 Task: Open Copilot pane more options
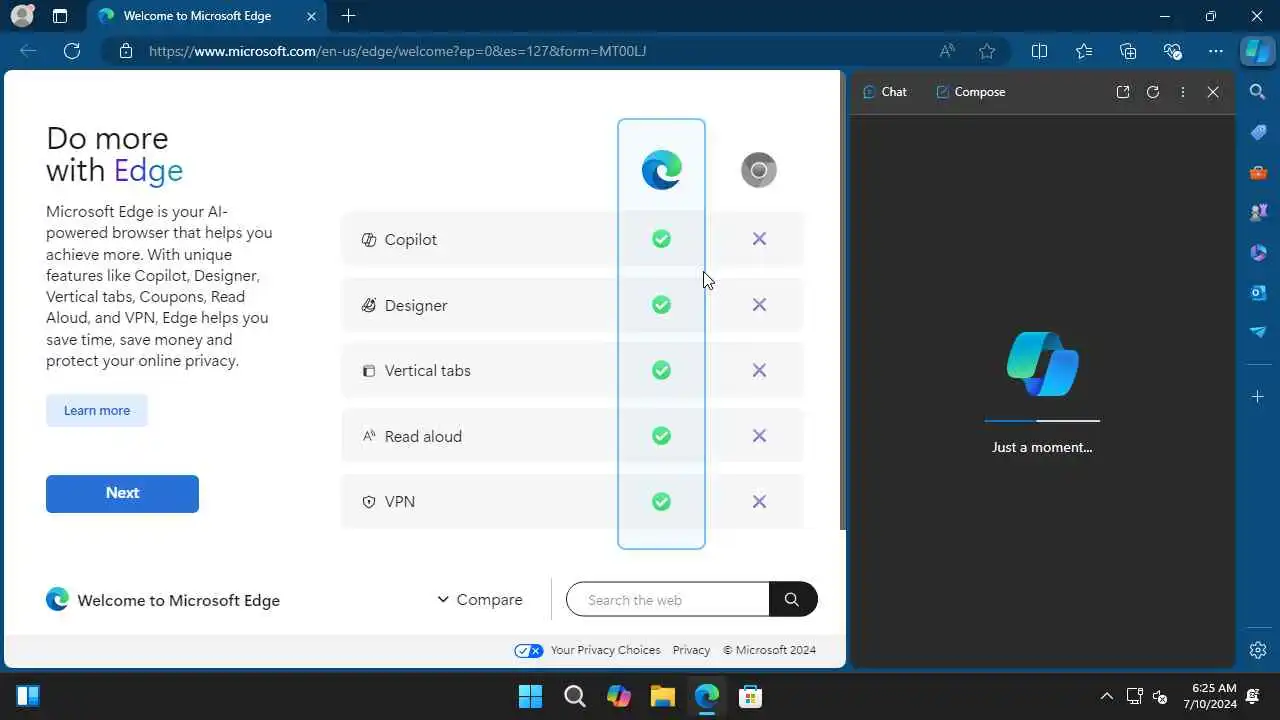coord(1183,92)
